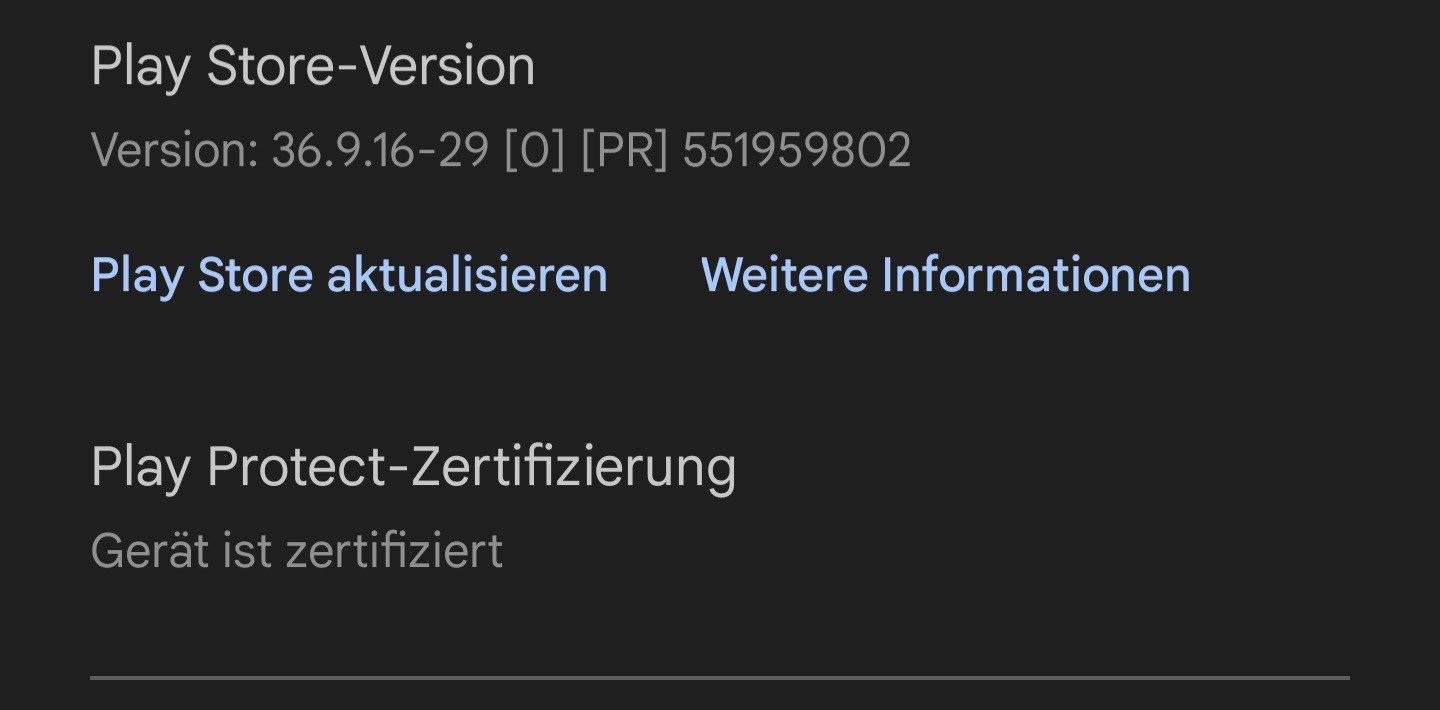Tap the "[0]" tag in version text
This screenshot has height=710, width=1440.
pos(535,151)
